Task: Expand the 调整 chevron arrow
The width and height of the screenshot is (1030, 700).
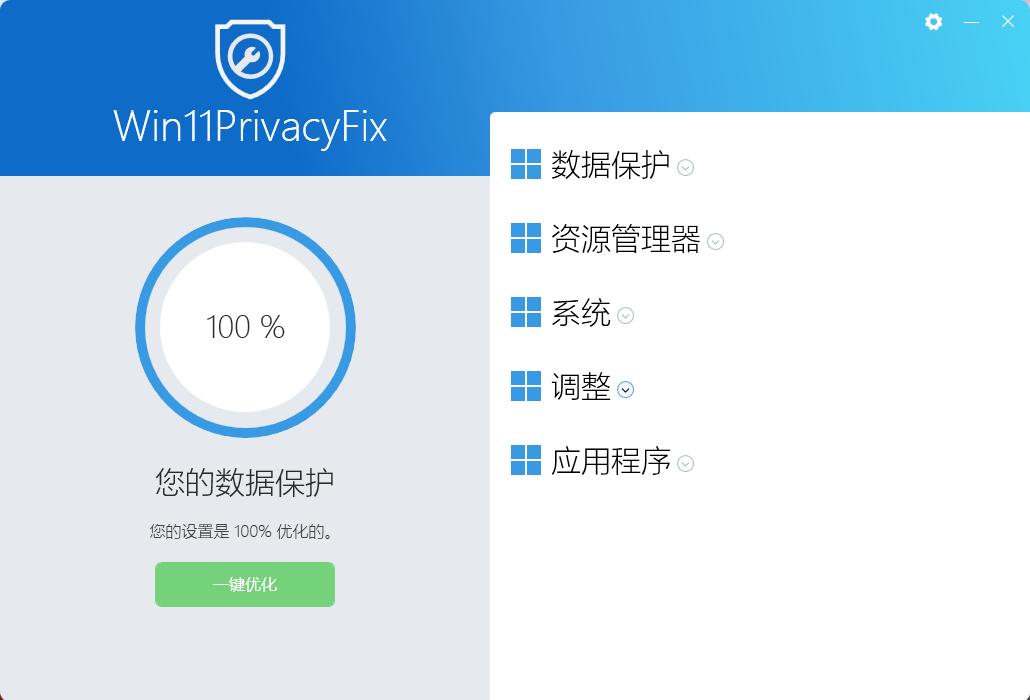Action: (x=626, y=390)
